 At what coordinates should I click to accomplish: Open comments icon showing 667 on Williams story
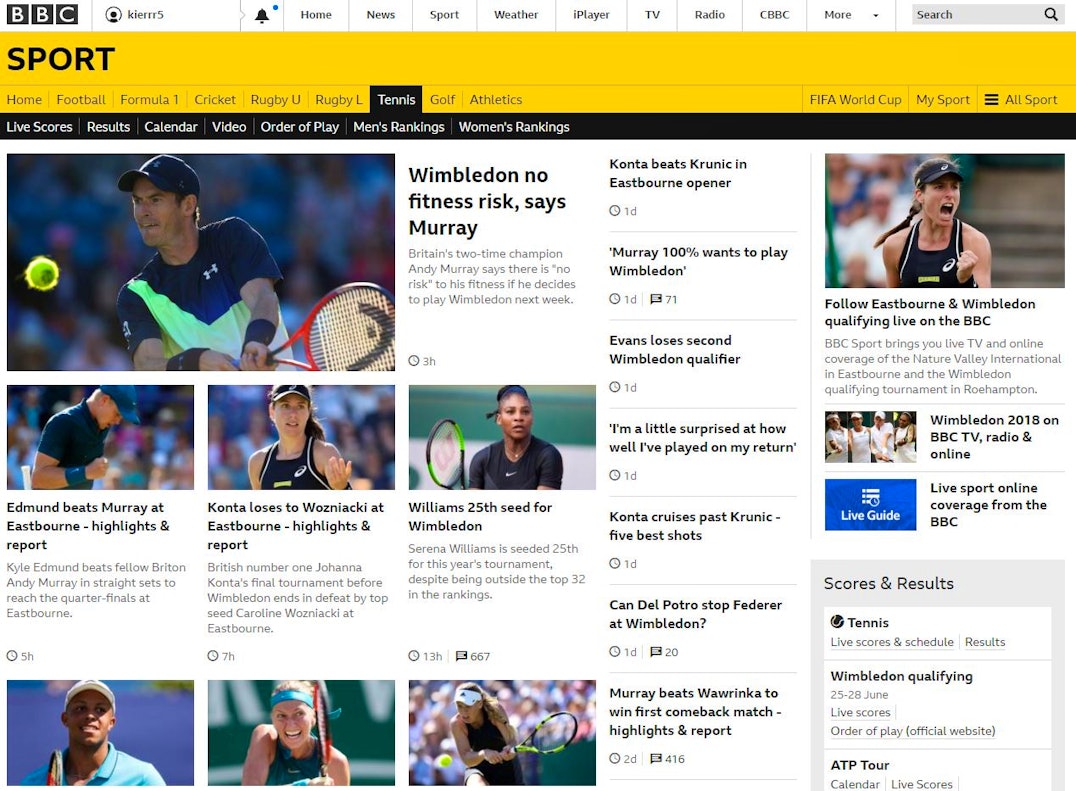point(461,656)
